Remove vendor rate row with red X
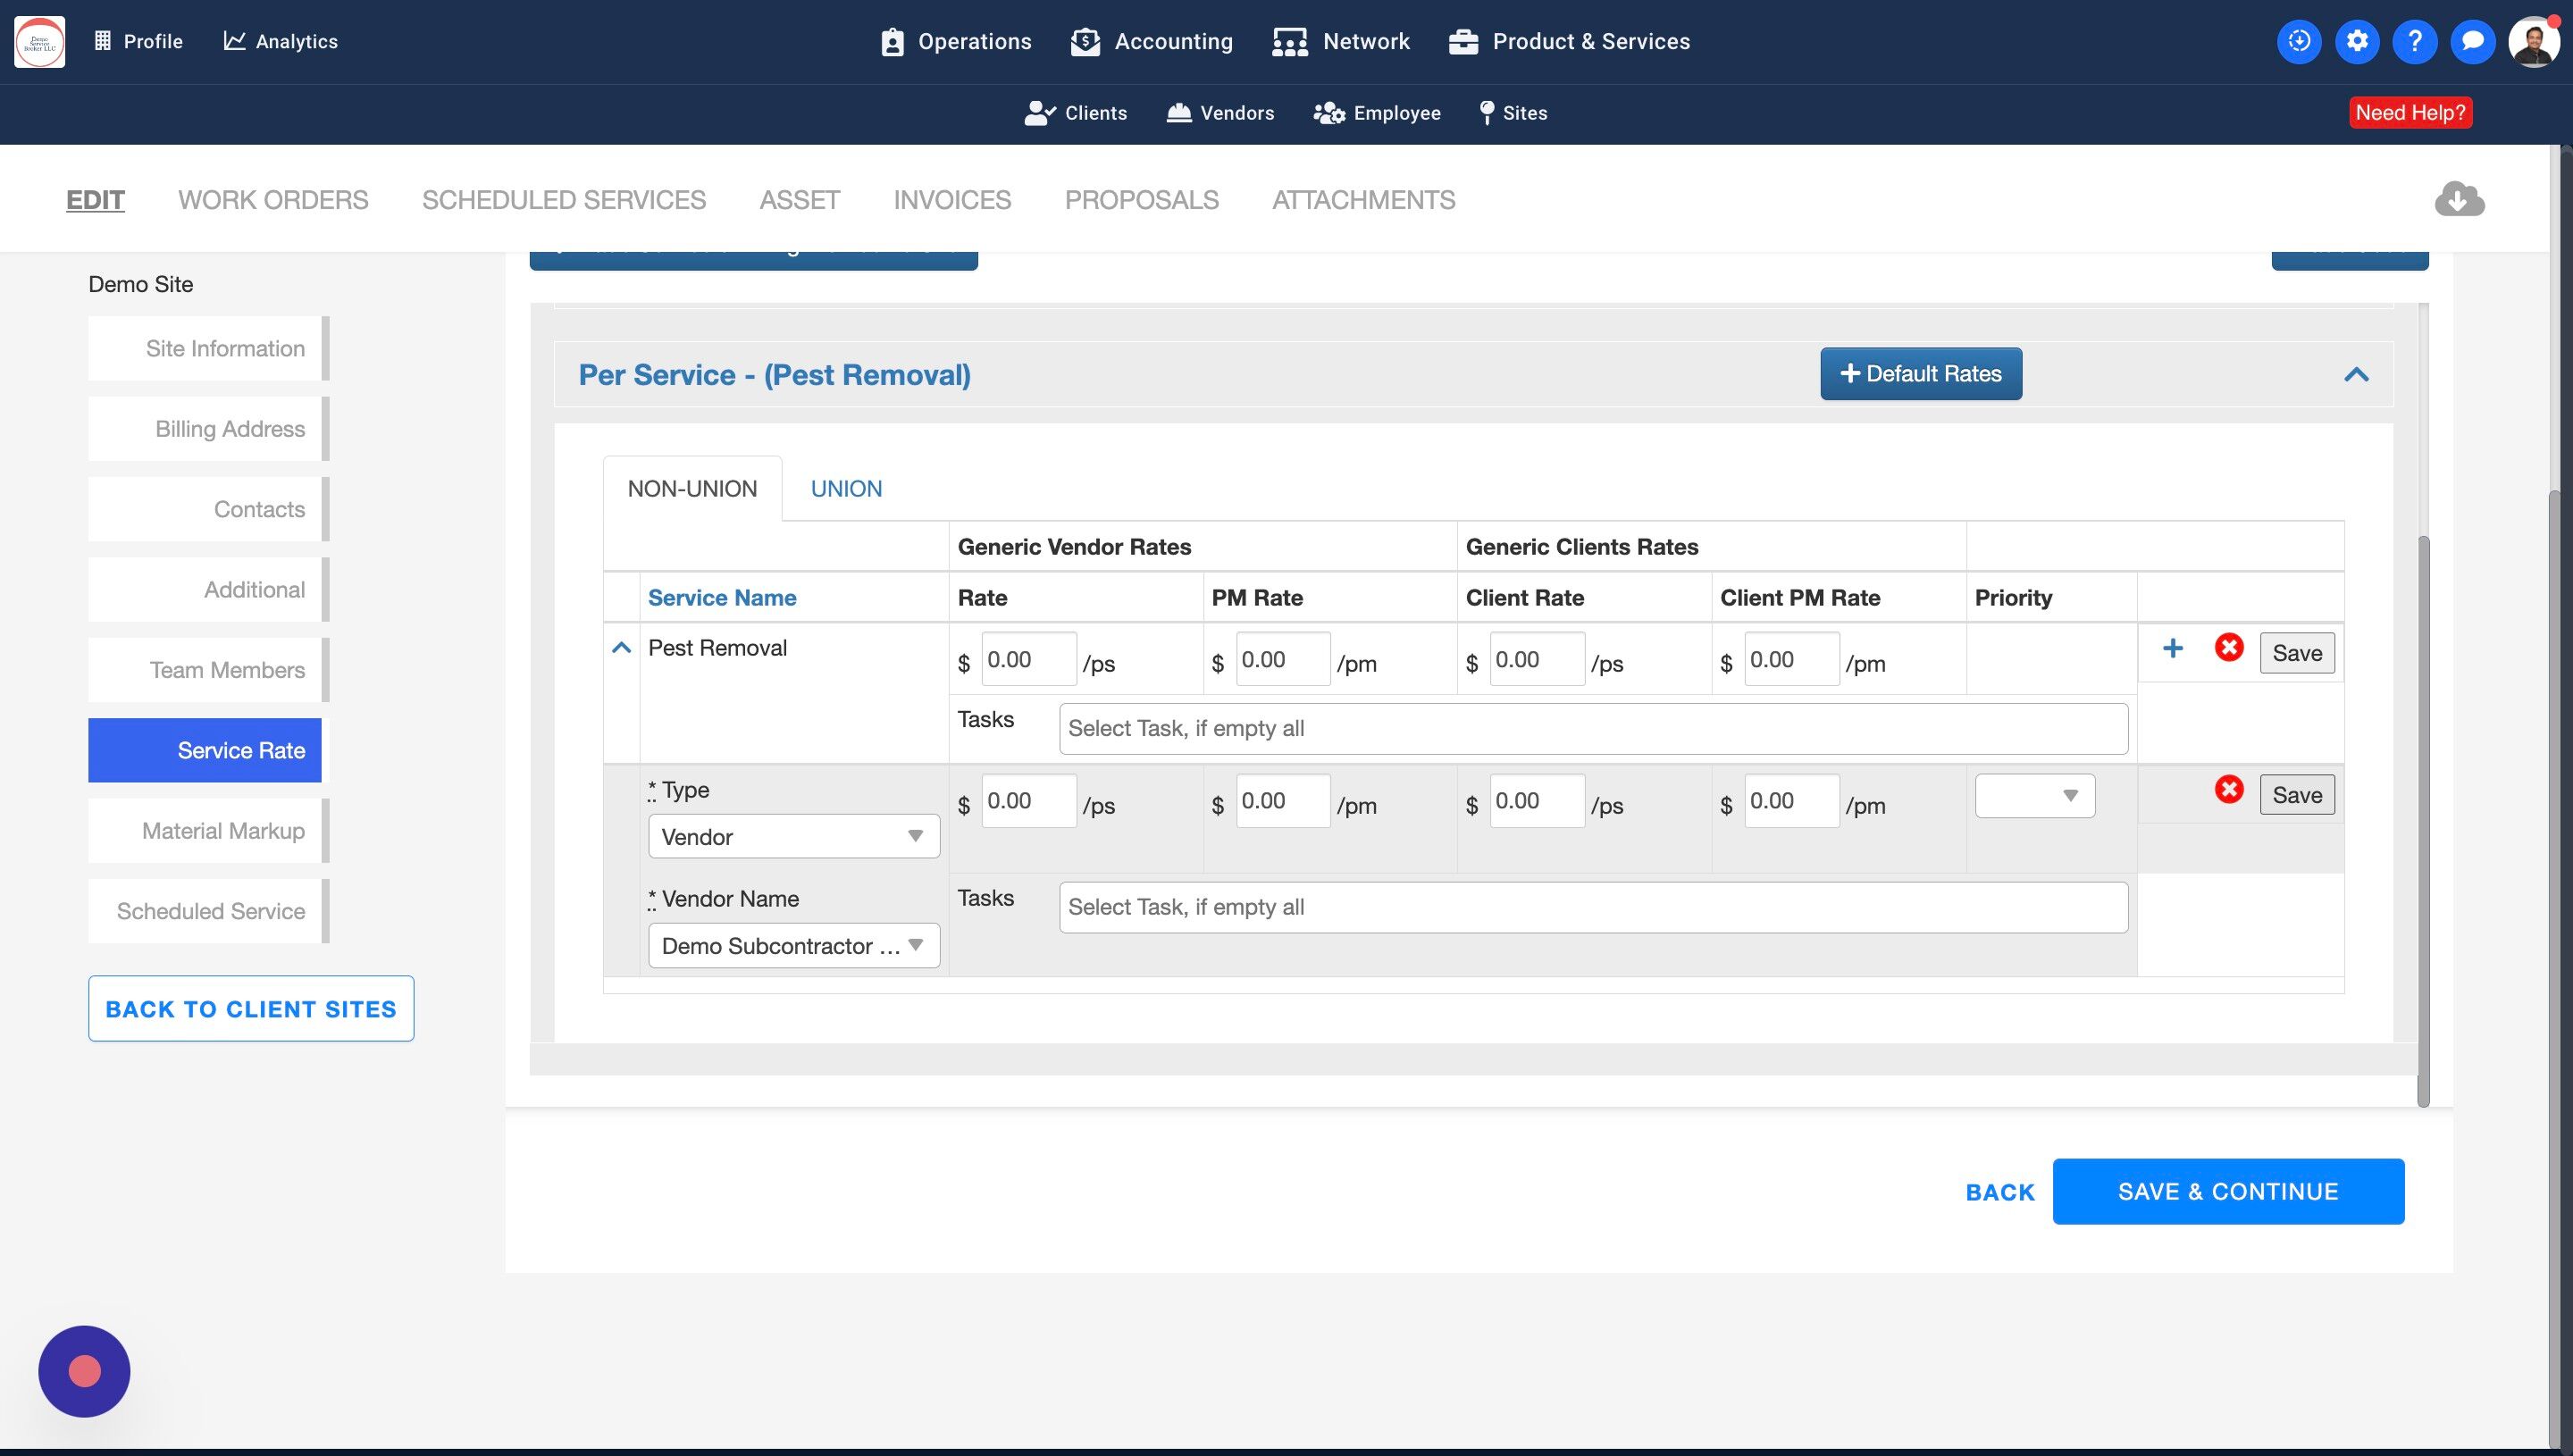Screen dimensions: 2573x1456 [x=2228, y=790]
